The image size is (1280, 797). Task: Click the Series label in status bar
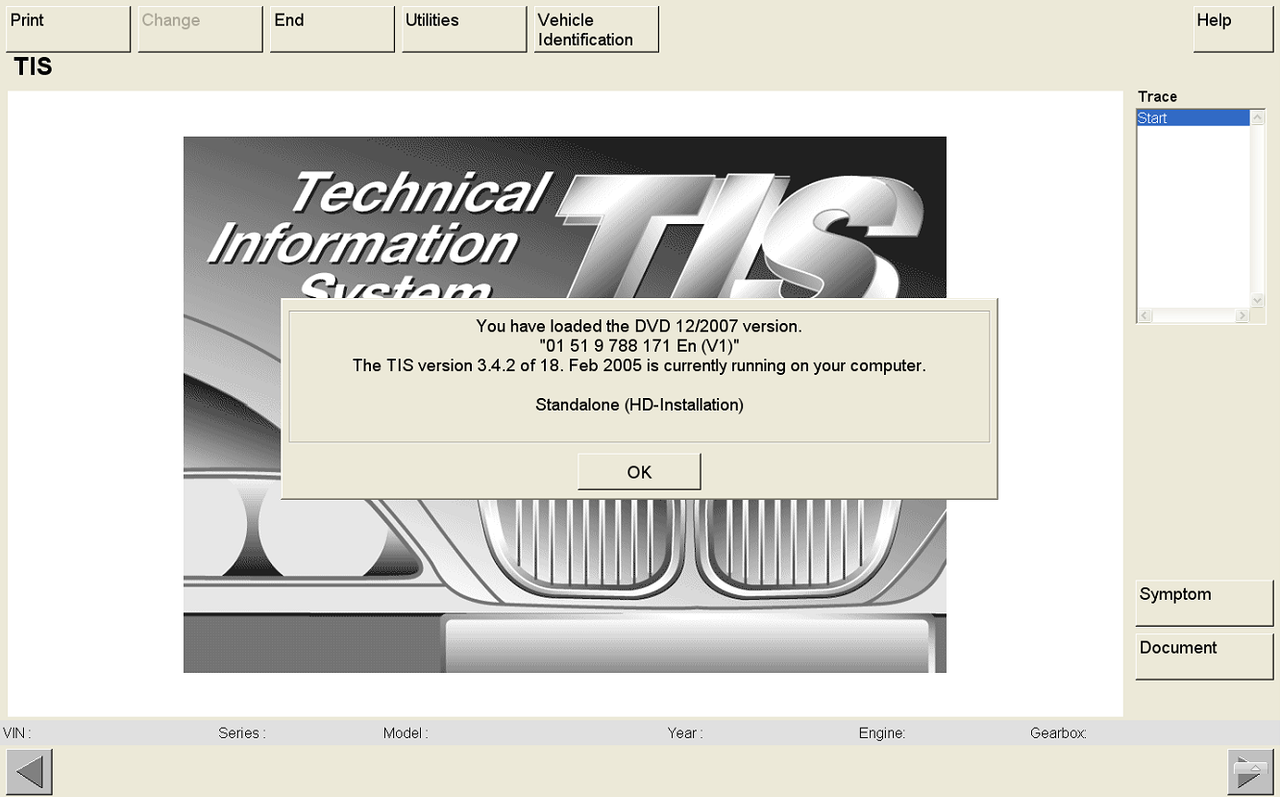pyautogui.click(x=241, y=733)
